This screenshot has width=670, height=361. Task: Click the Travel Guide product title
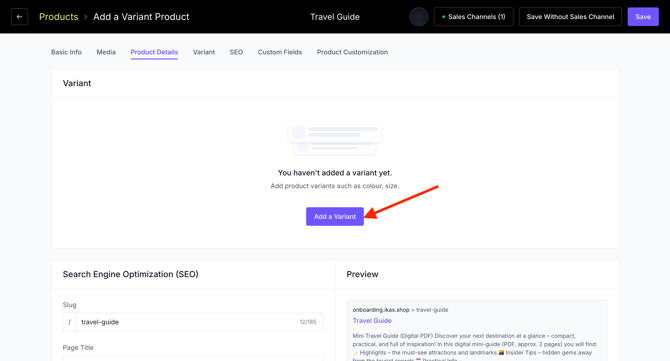click(x=335, y=17)
